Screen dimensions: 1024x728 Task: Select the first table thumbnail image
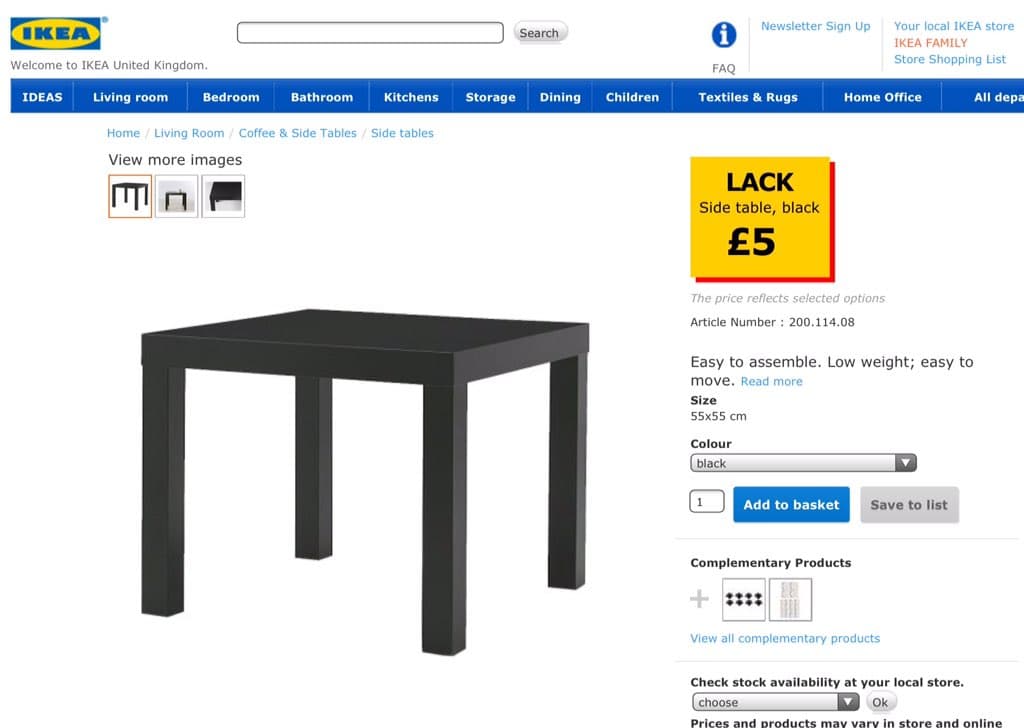click(x=130, y=196)
